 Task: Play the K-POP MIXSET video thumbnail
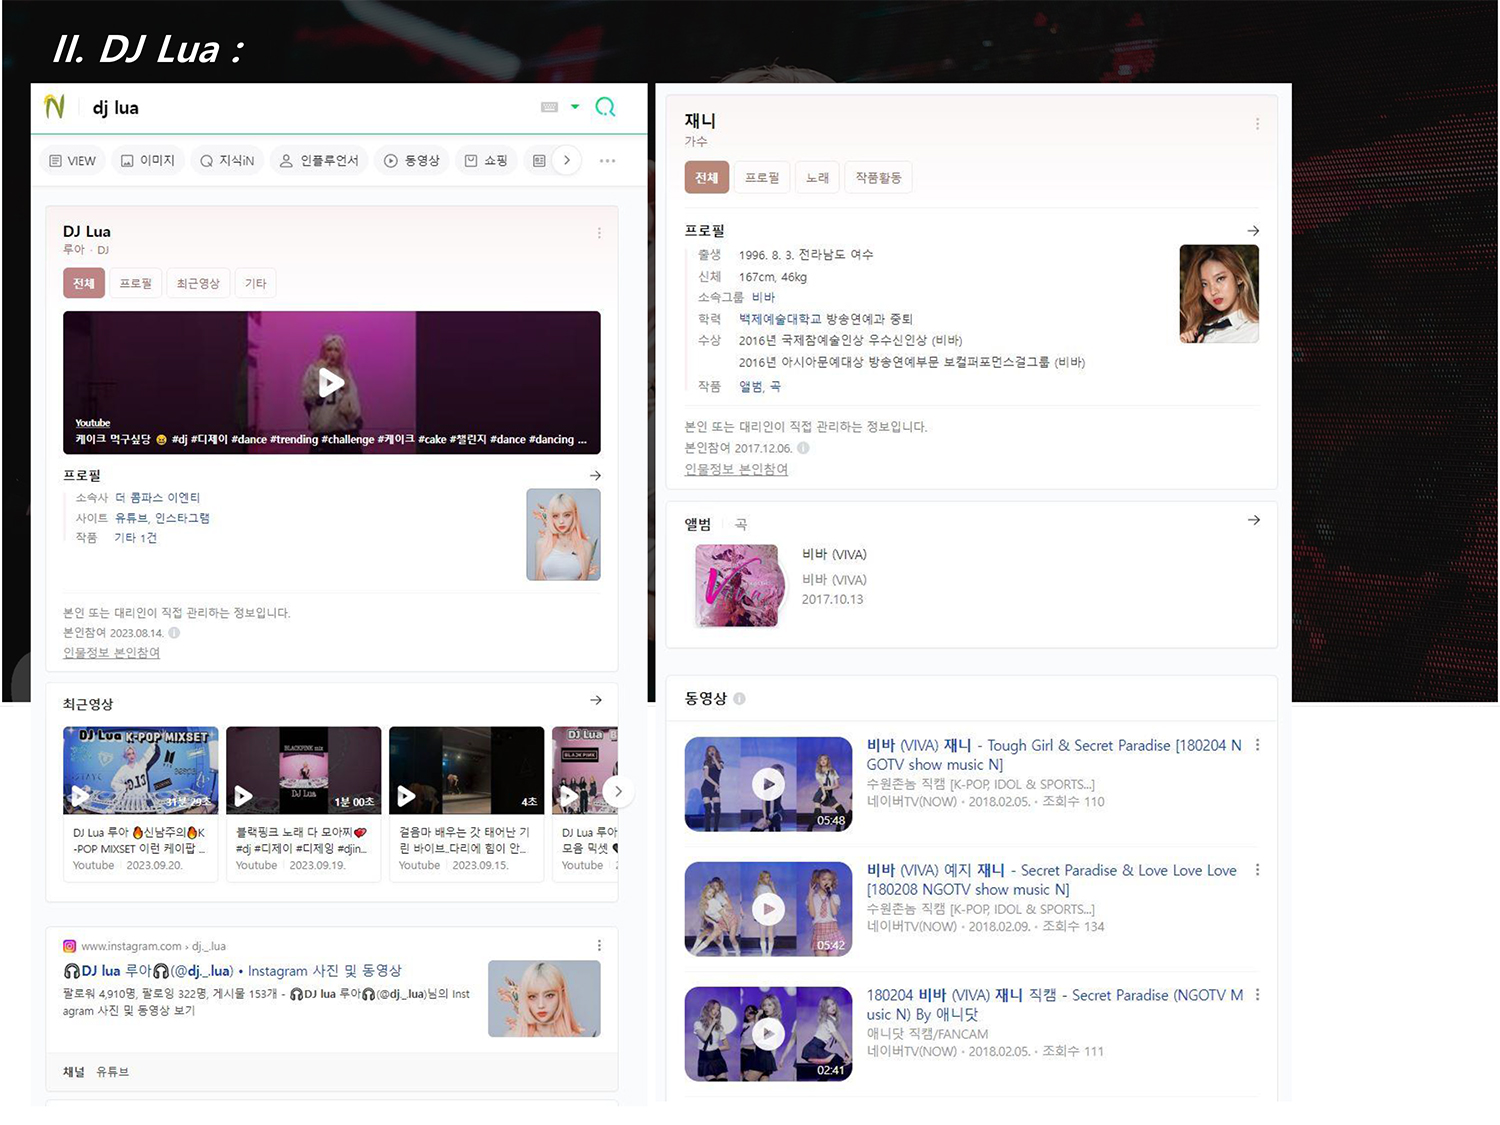click(x=141, y=770)
